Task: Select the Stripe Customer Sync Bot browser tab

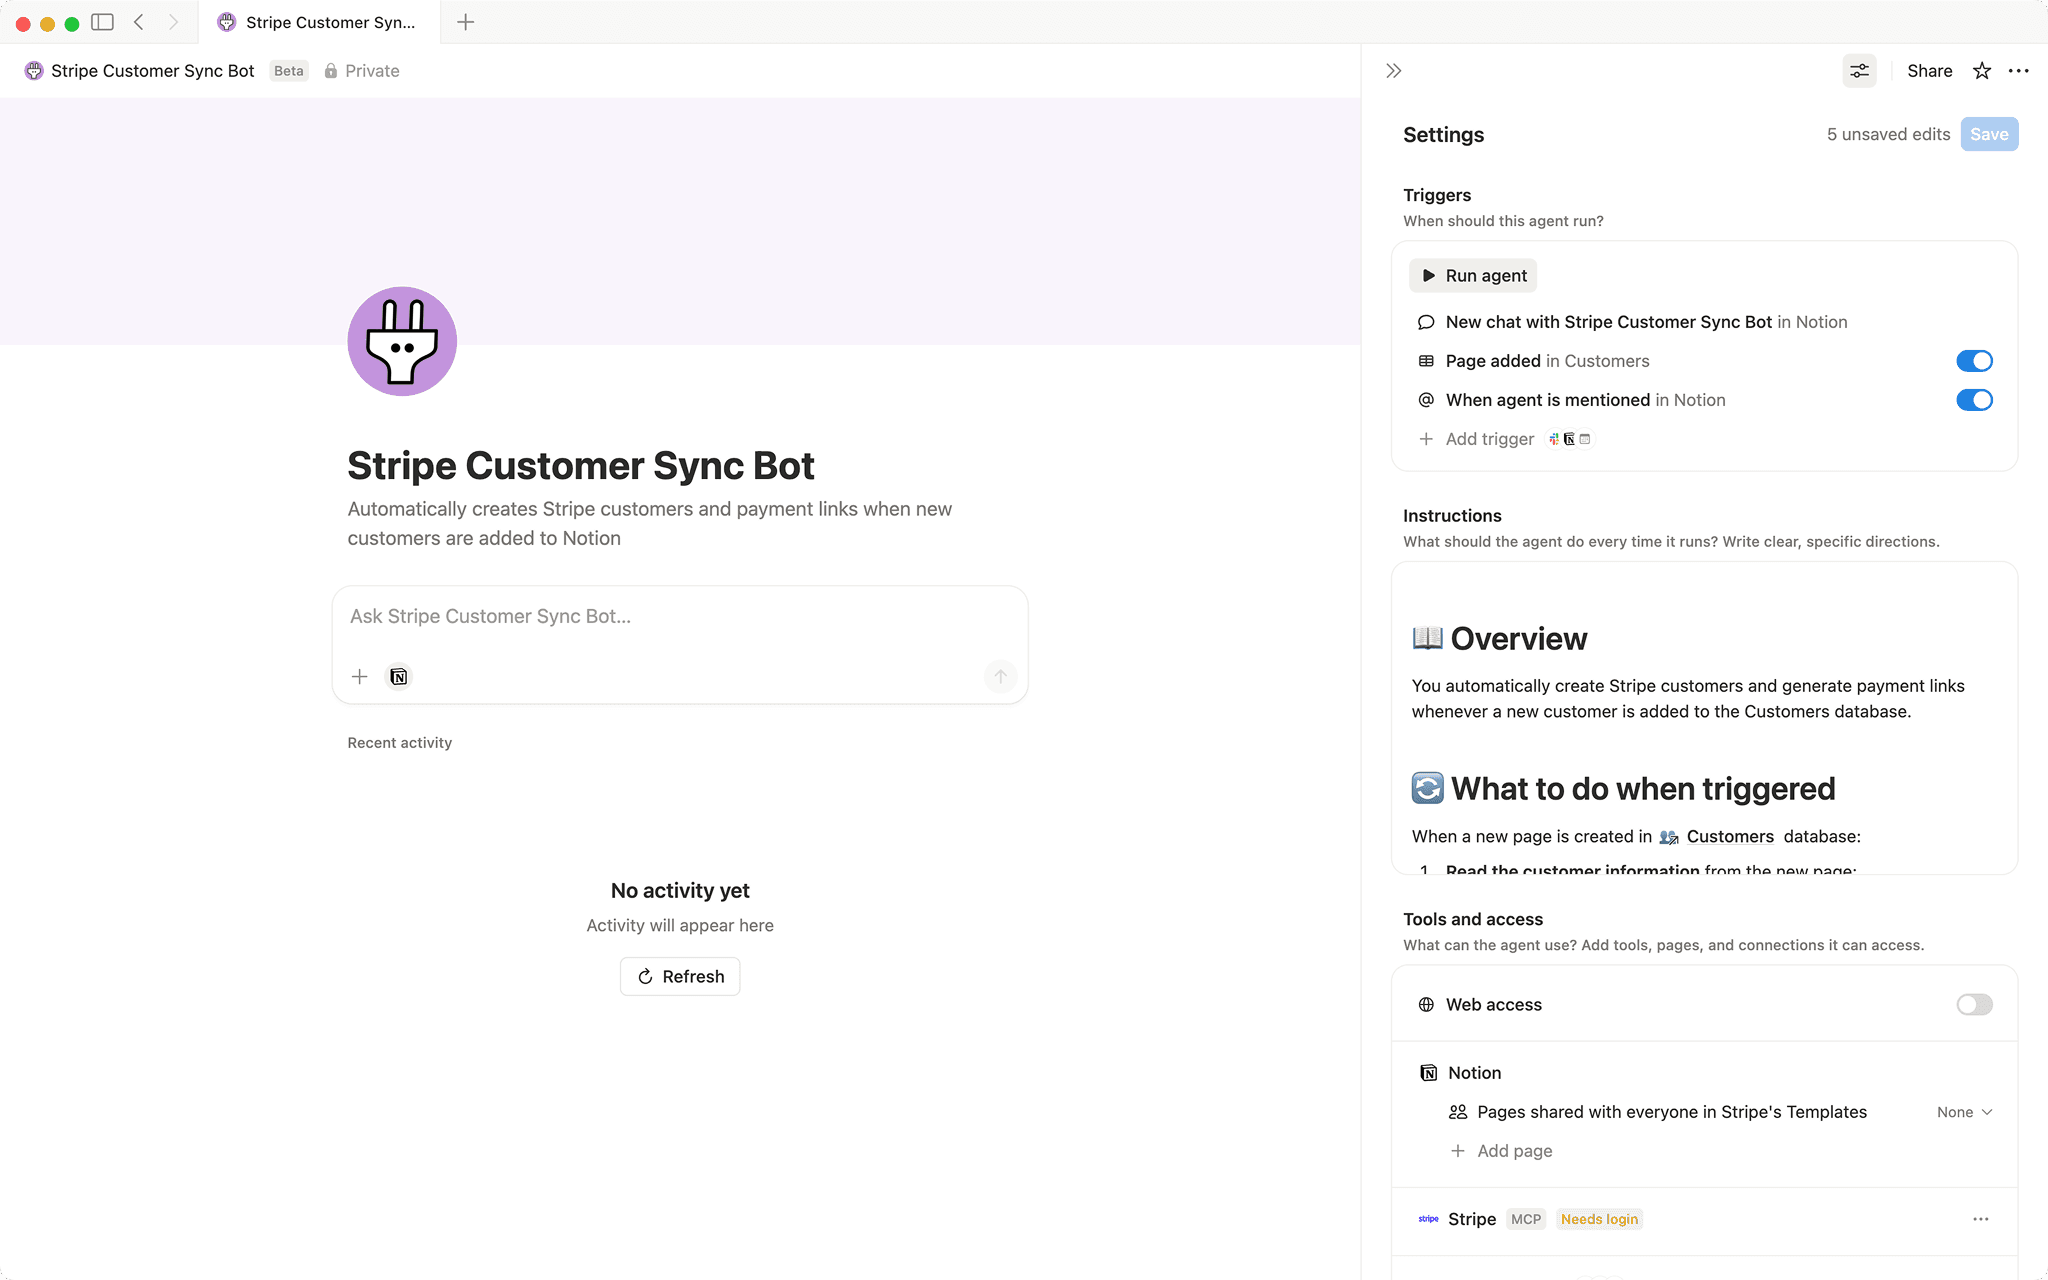Action: (320, 22)
